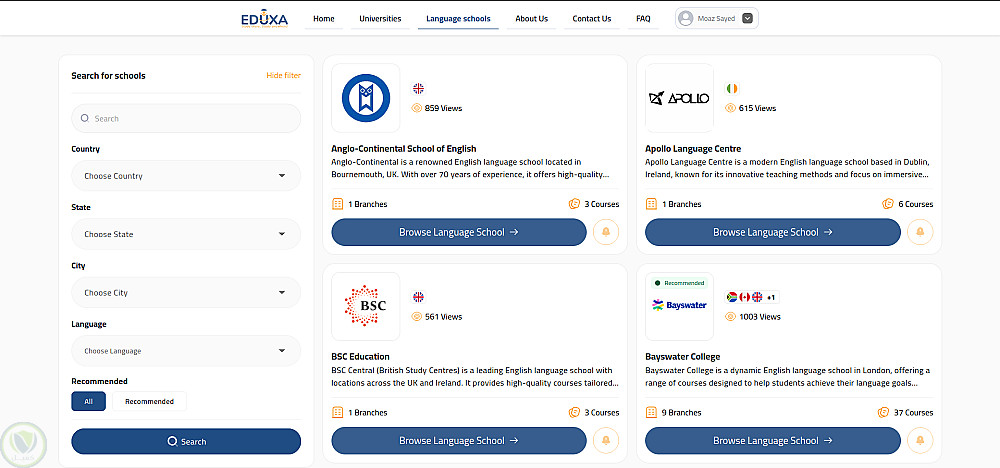Browse Language School for Bayswater College
Viewport: 1000px width, 468px height.
coord(772,440)
